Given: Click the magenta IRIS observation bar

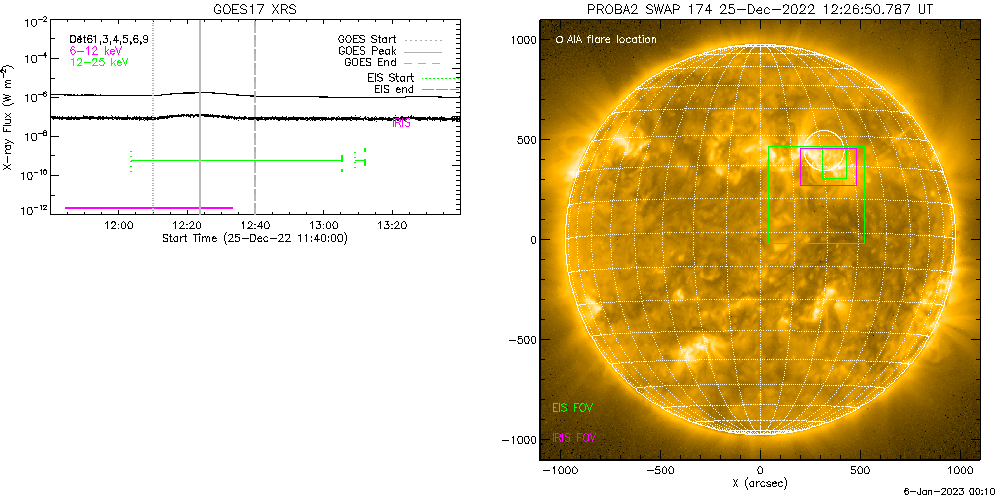Looking at the screenshot, I should click(149, 208).
